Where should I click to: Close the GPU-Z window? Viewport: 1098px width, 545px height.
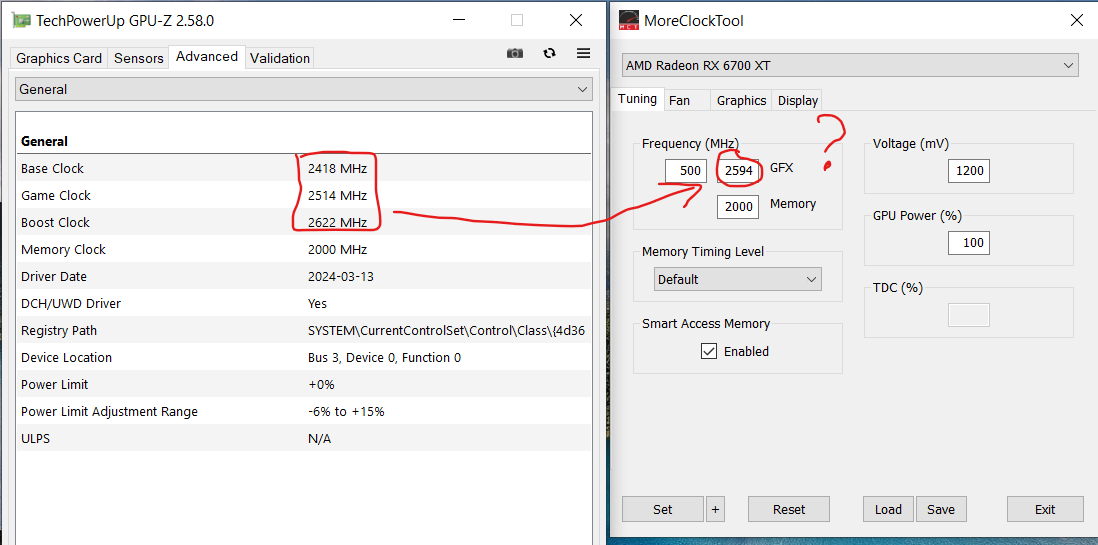(x=576, y=20)
